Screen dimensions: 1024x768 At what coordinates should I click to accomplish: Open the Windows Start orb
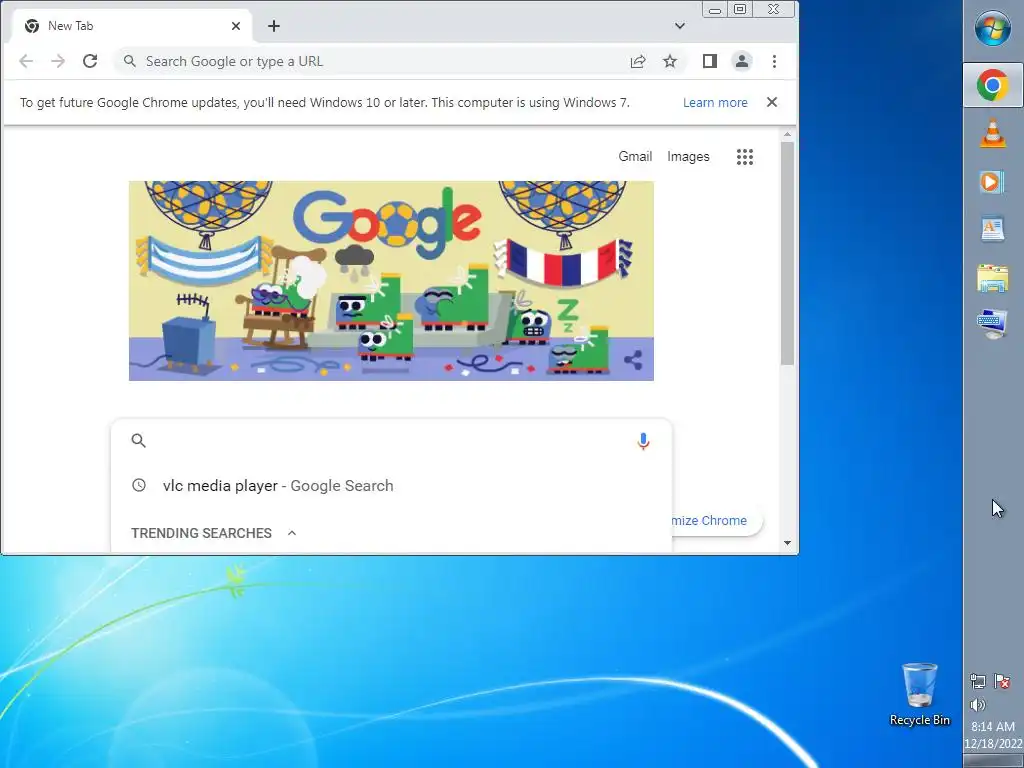tap(993, 29)
